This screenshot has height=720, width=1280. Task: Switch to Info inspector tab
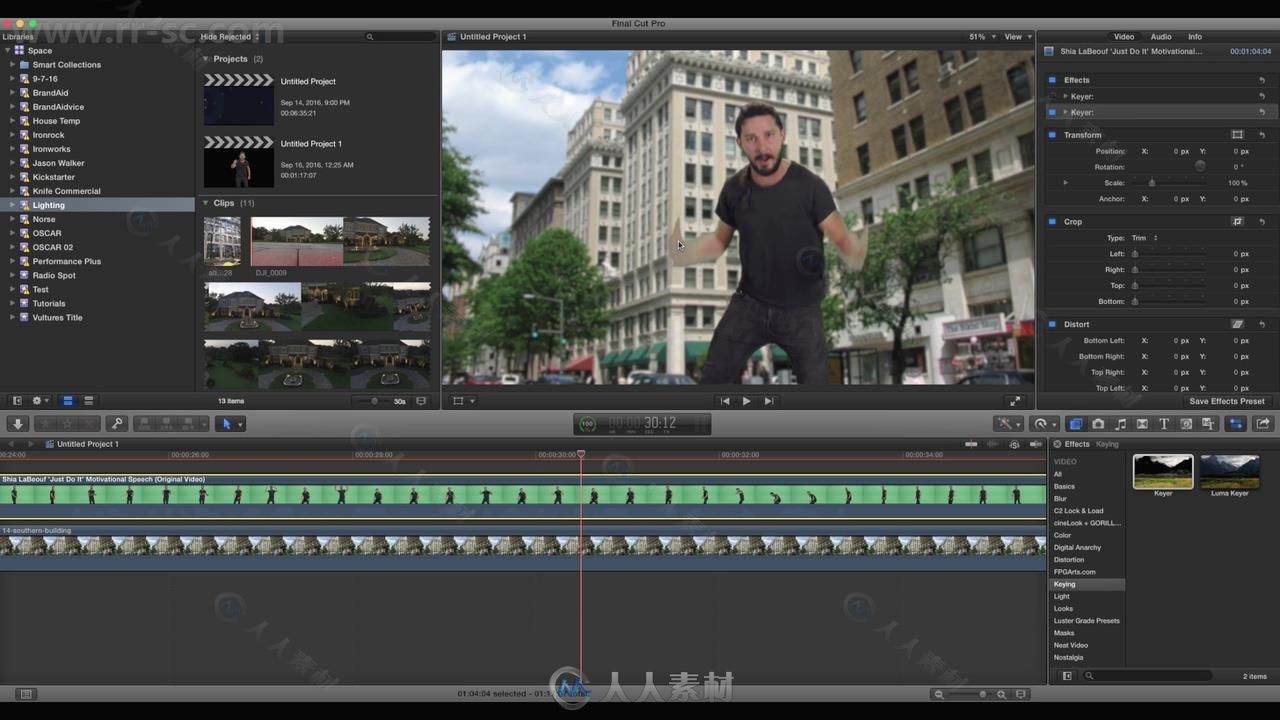1195,37
